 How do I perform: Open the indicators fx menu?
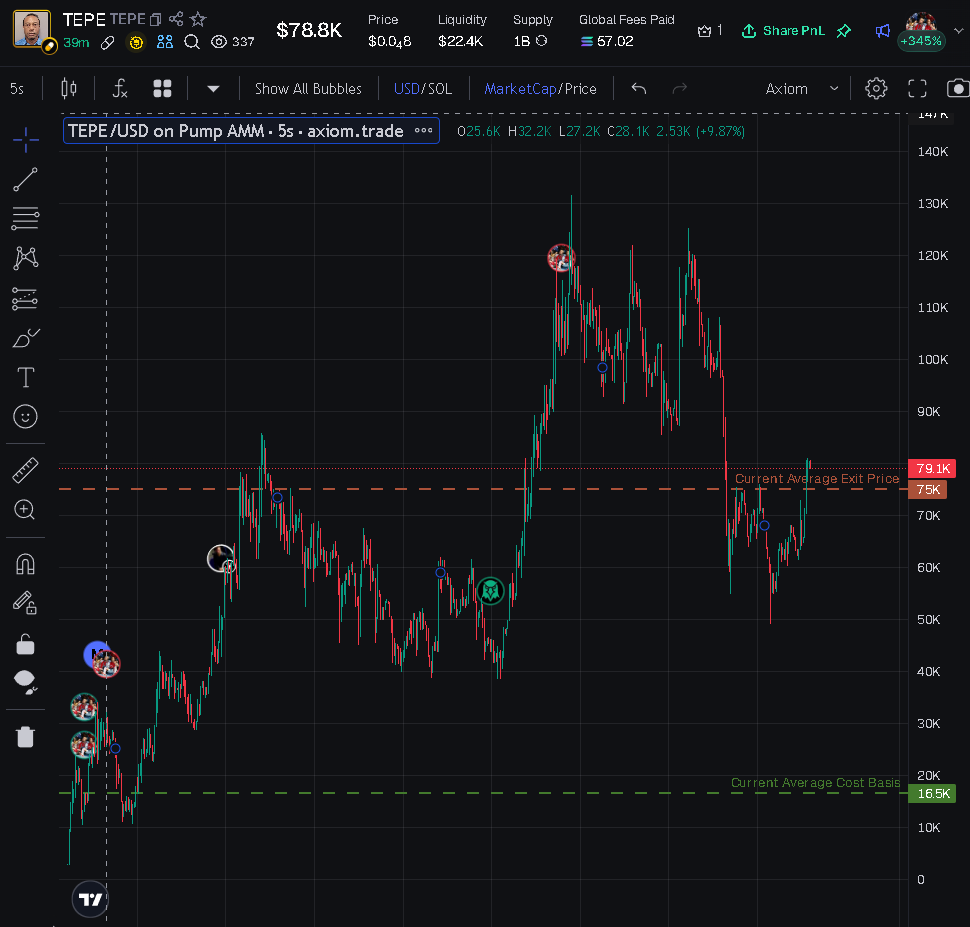point(120,88)
